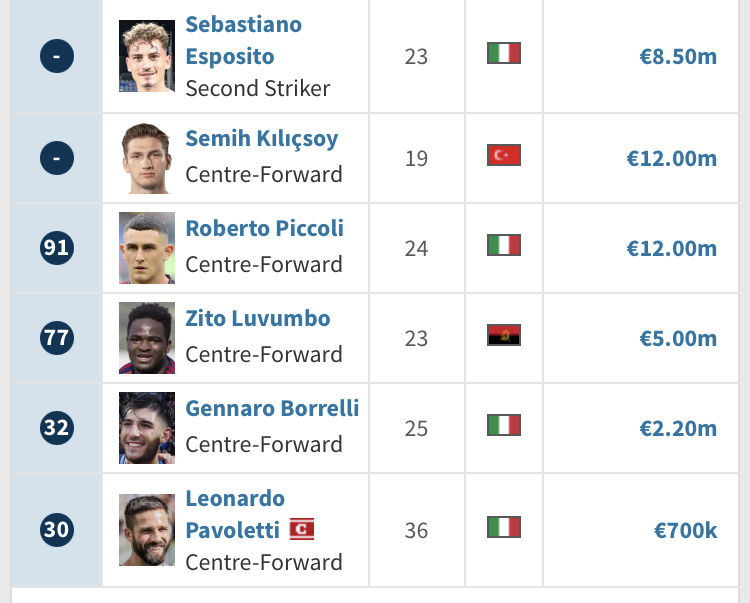The width and height of the screenshot is (750, 603).
Task: Open Gennaro Borrelli's market value €2.20m
Action: click(678, 428)
